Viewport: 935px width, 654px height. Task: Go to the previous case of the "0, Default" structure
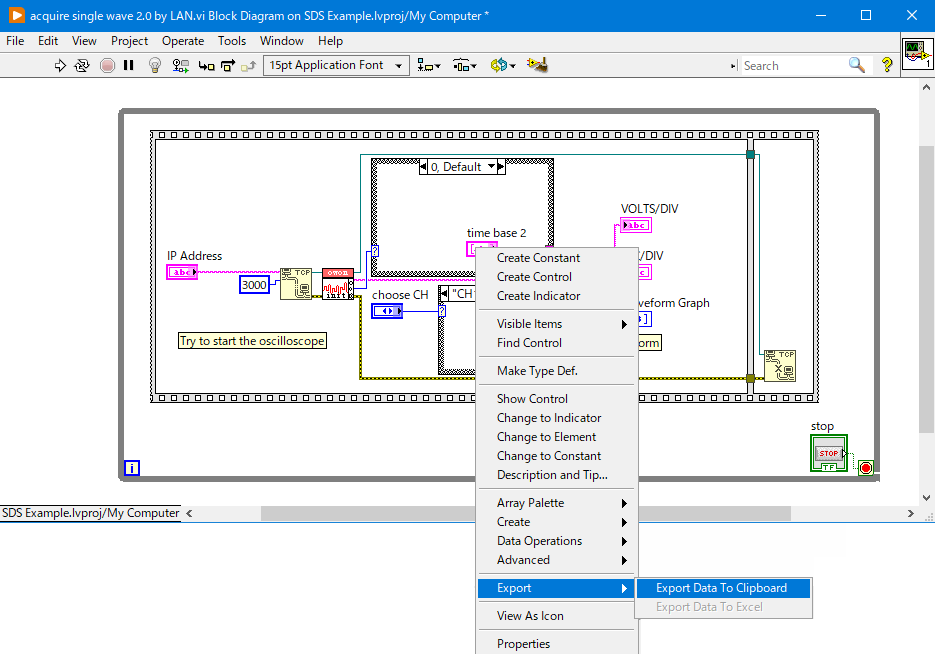(423, 167)
